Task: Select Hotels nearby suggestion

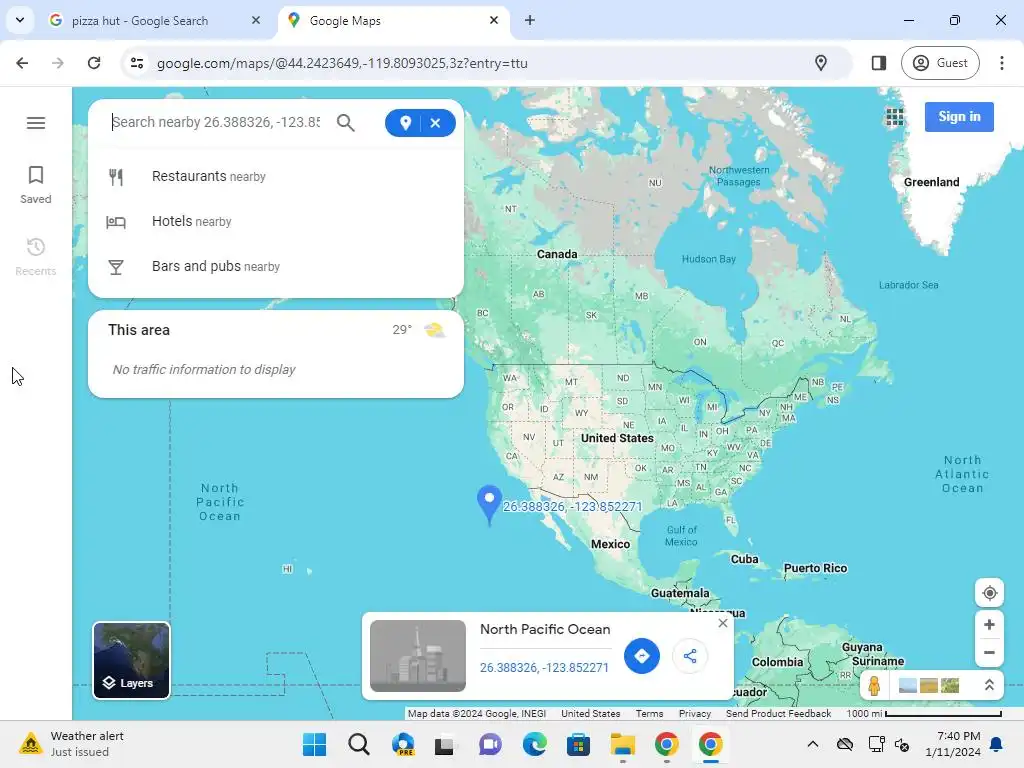Action: point(276,221)
